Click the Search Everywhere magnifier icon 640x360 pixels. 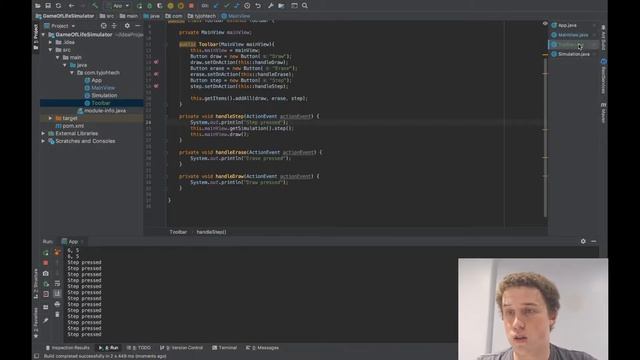tap(305, 6)
